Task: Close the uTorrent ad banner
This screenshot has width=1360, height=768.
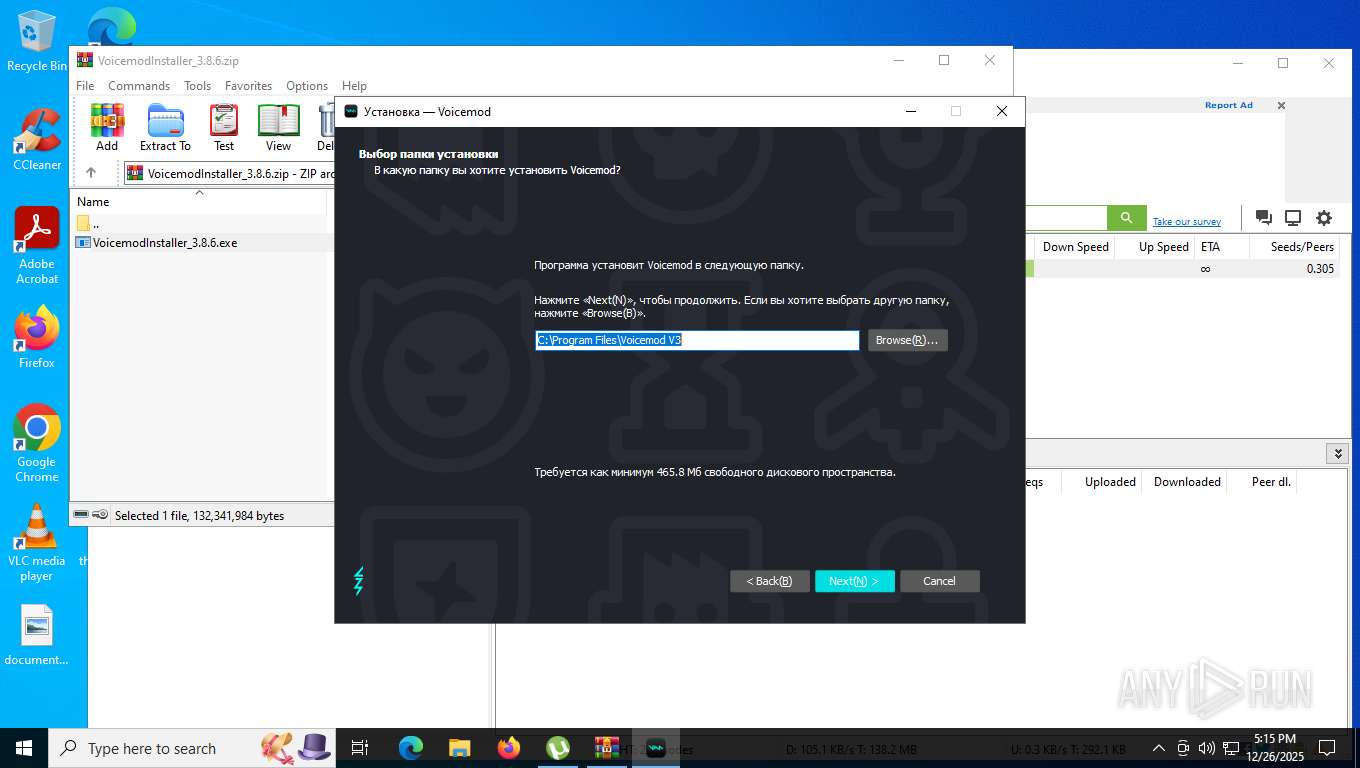Action: click(1282, 105)
